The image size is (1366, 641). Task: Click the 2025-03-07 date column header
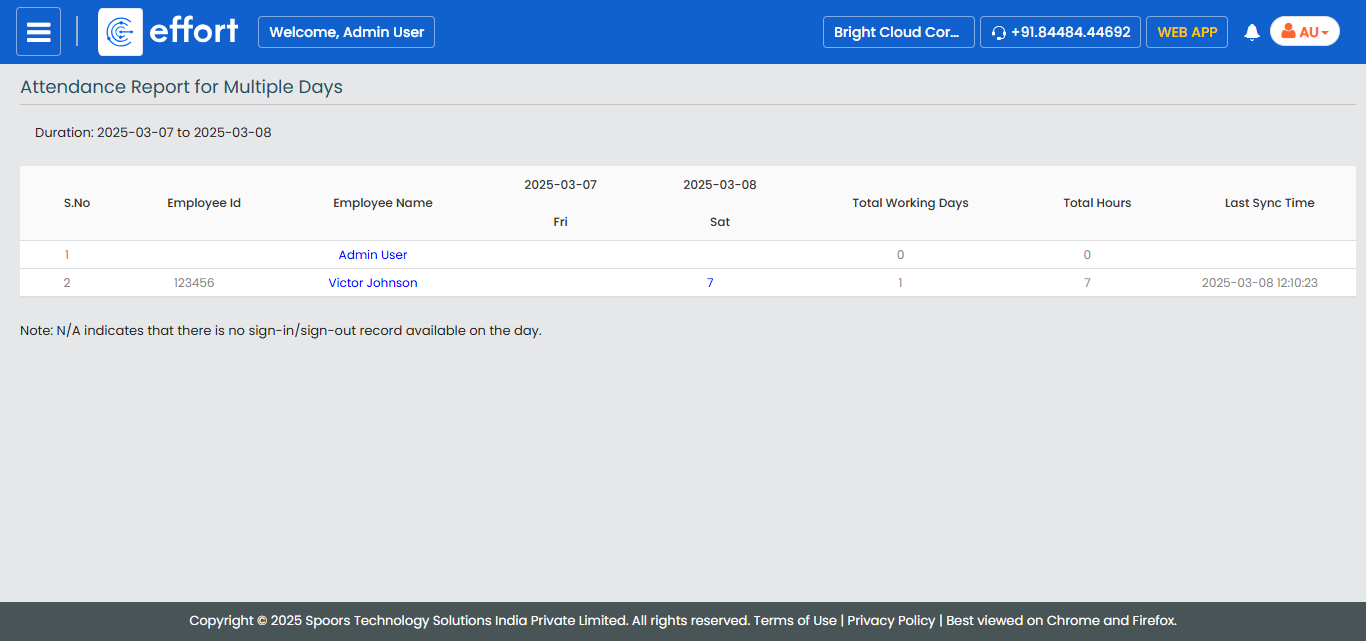point(560,185)
